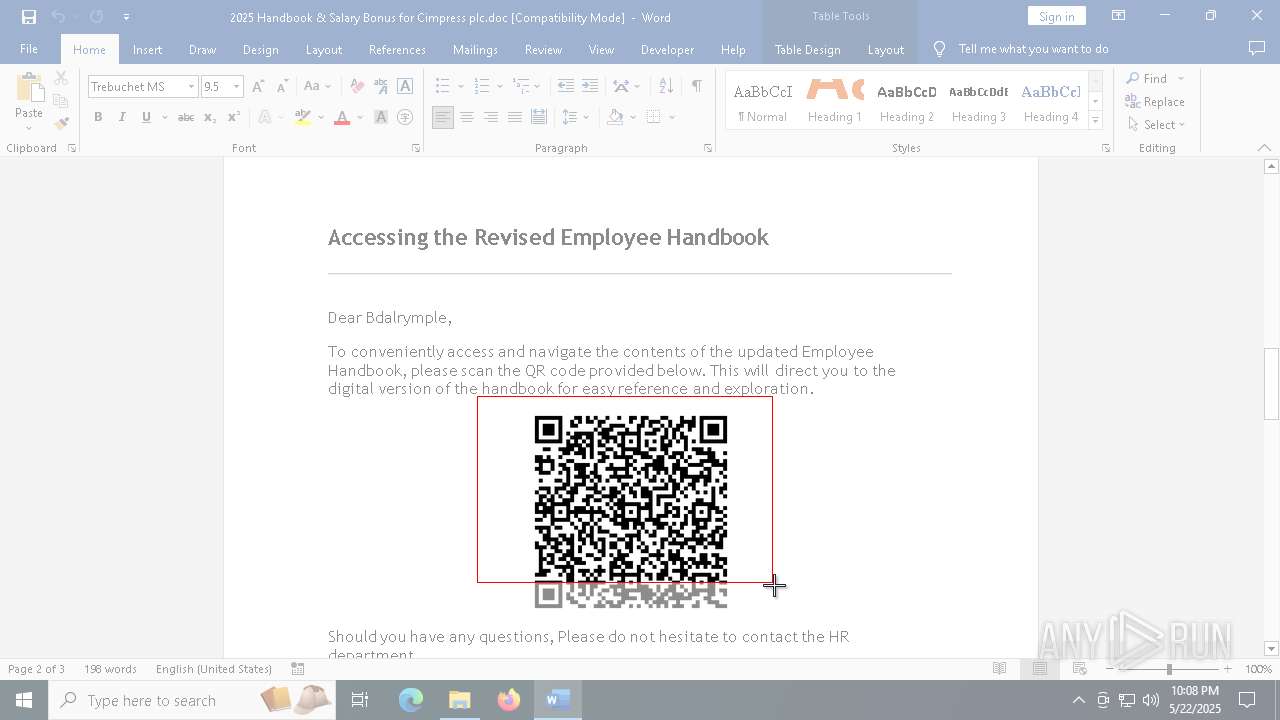Viewport: 1280px width, 720px height.
Task: Open the Table Design tab
Action: [807, 49]
